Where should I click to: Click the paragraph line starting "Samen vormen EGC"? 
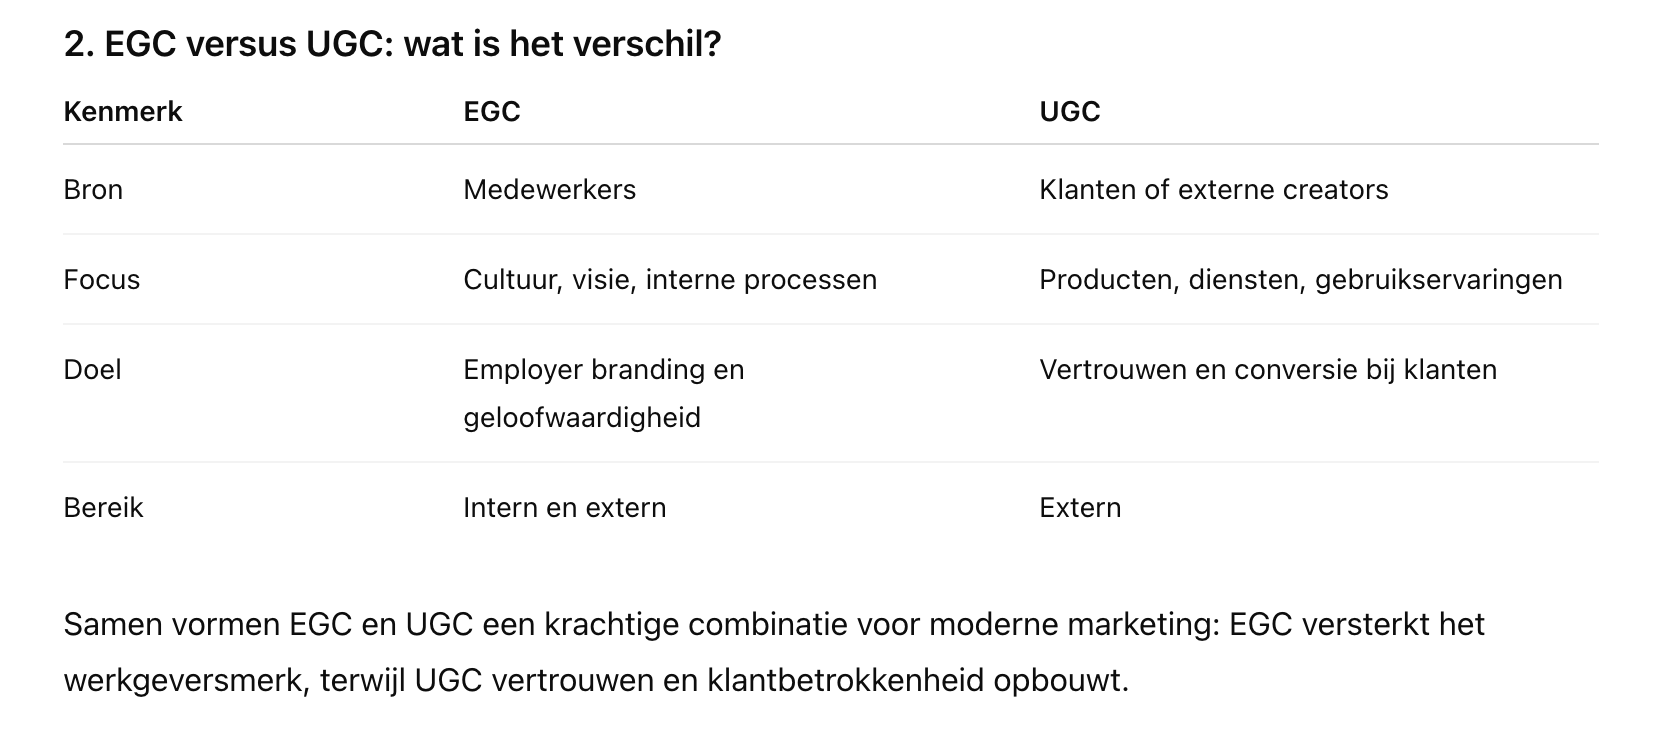773,624
